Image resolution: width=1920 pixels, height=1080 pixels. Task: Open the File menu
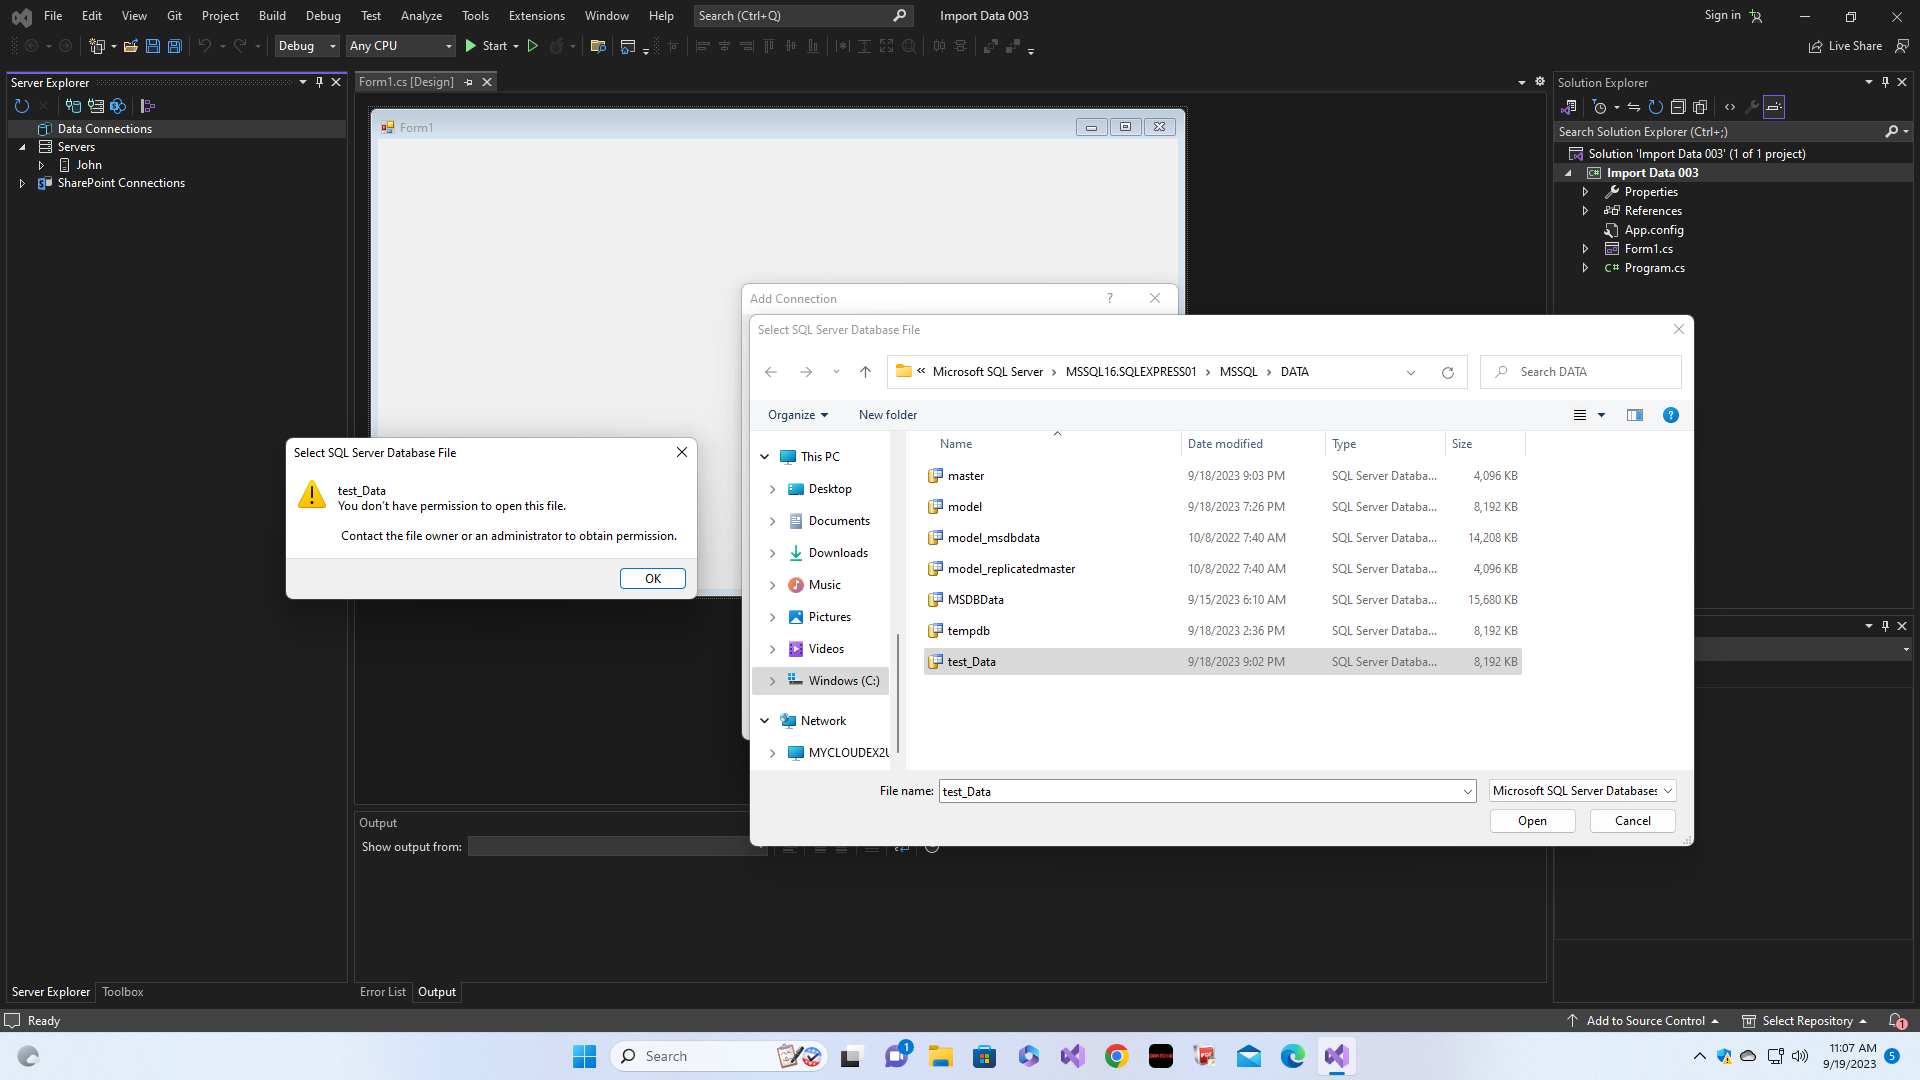tap(53, 16)
